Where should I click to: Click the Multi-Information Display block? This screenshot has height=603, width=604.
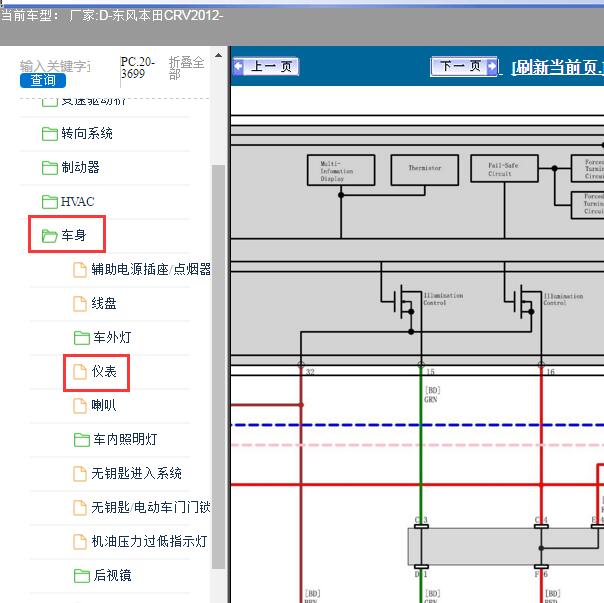[x=341, y=170]
